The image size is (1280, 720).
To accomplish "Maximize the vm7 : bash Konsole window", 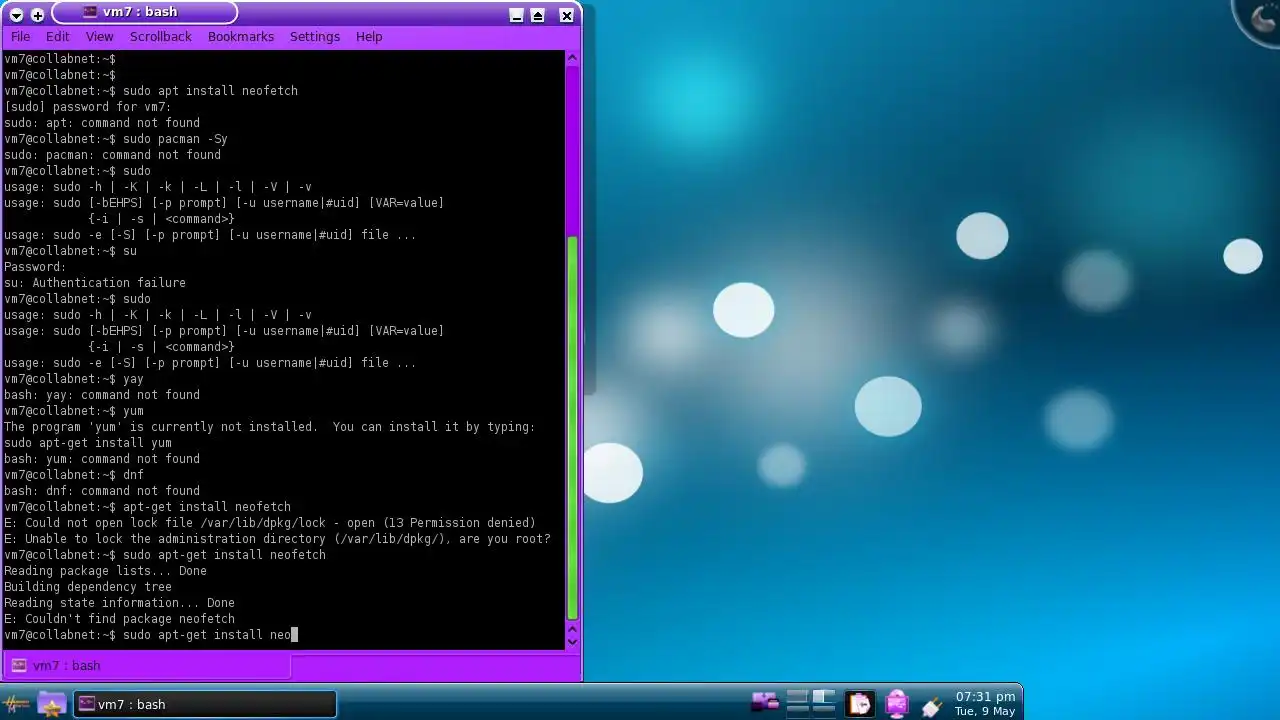I will click(538, 15).
